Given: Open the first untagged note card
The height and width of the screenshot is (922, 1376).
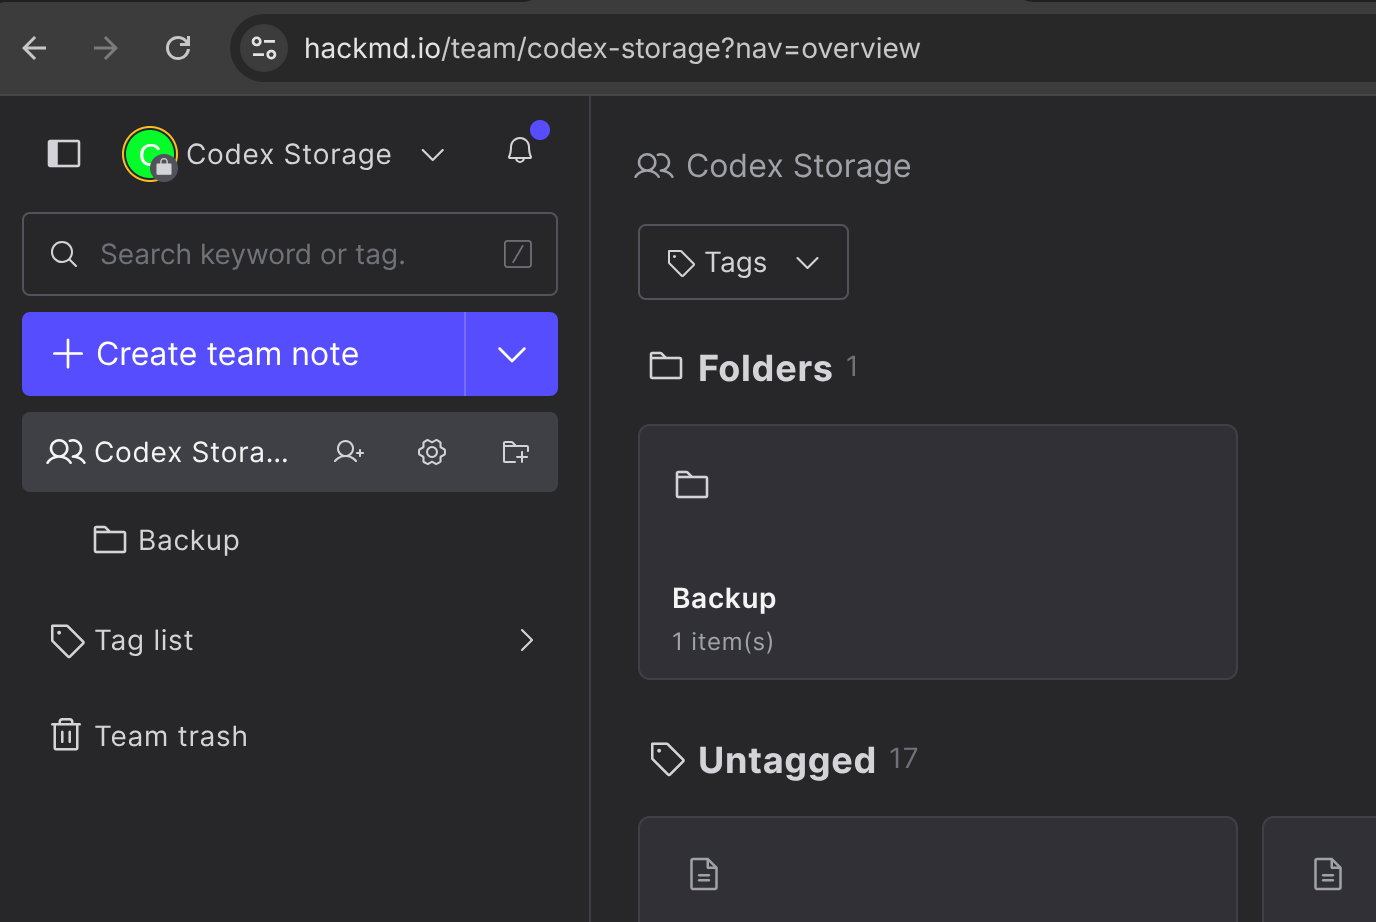Looking at the screenshot, I should (x=937, y=870).
